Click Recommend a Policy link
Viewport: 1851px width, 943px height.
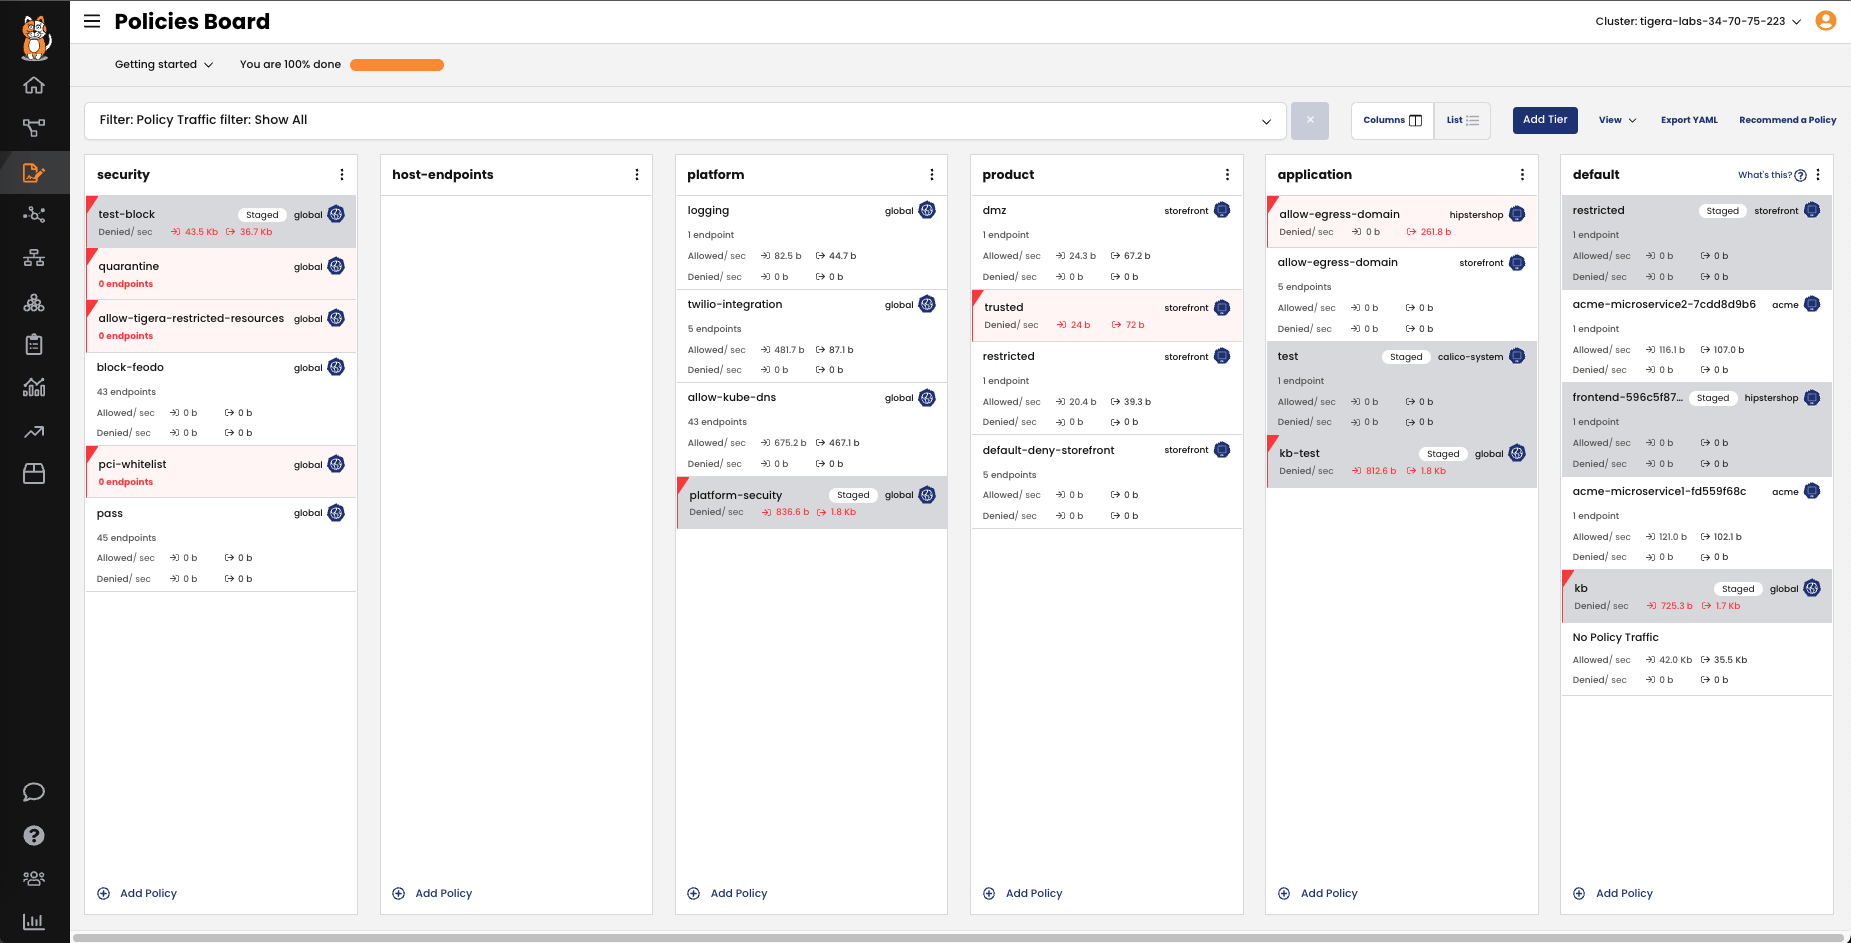(x=1787, y=120)
